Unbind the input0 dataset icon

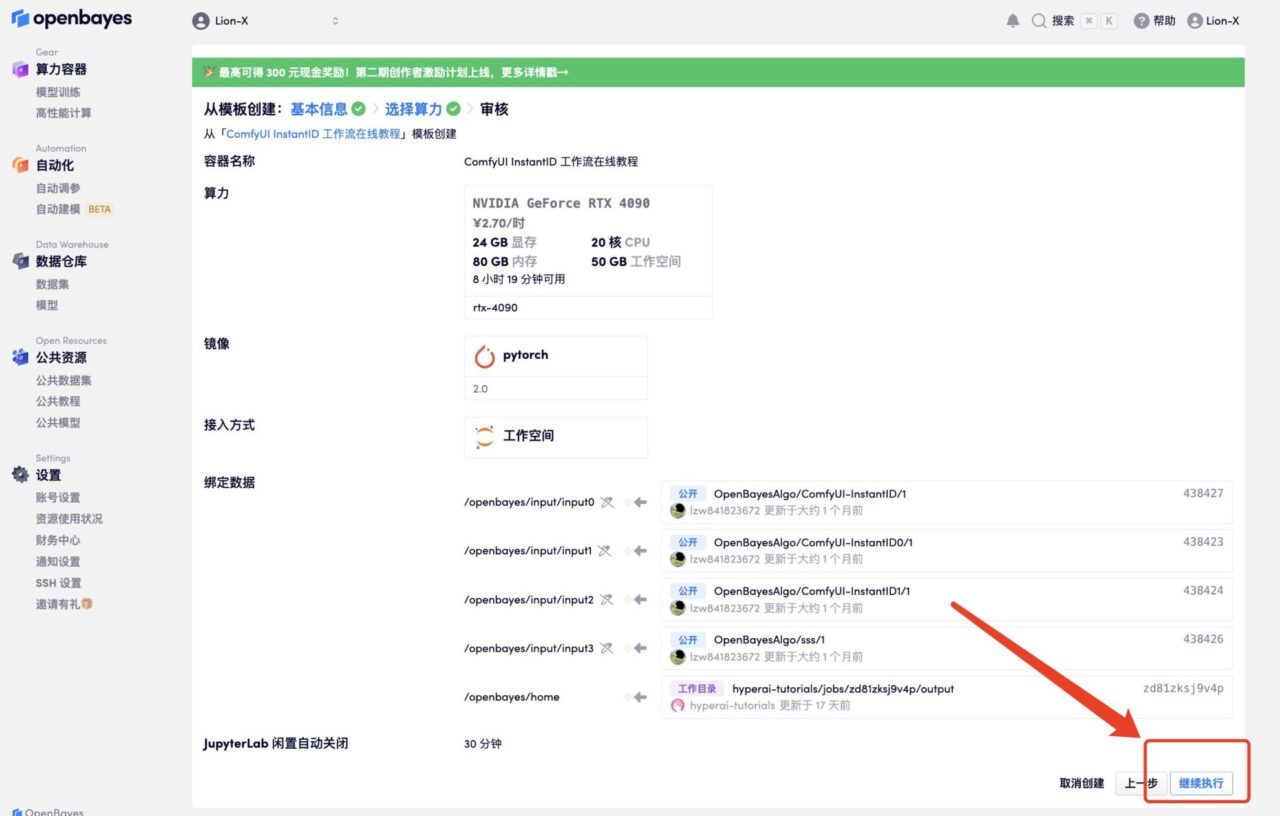[606, 502]
